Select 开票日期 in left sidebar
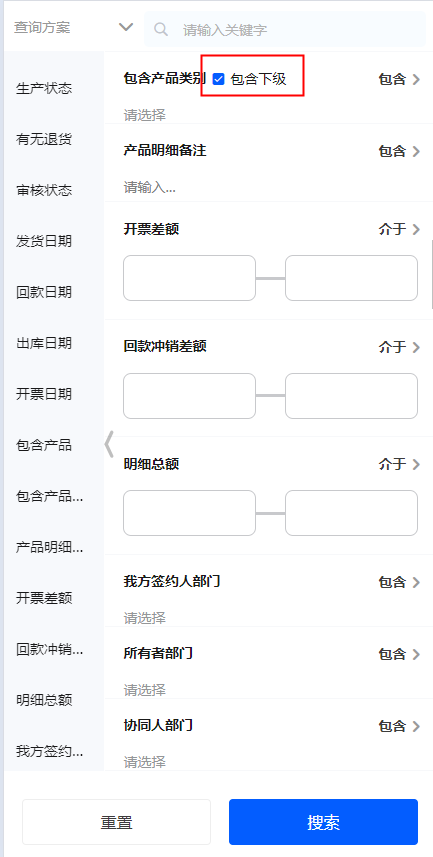The image size is (433, 857). tap(44, 394)
